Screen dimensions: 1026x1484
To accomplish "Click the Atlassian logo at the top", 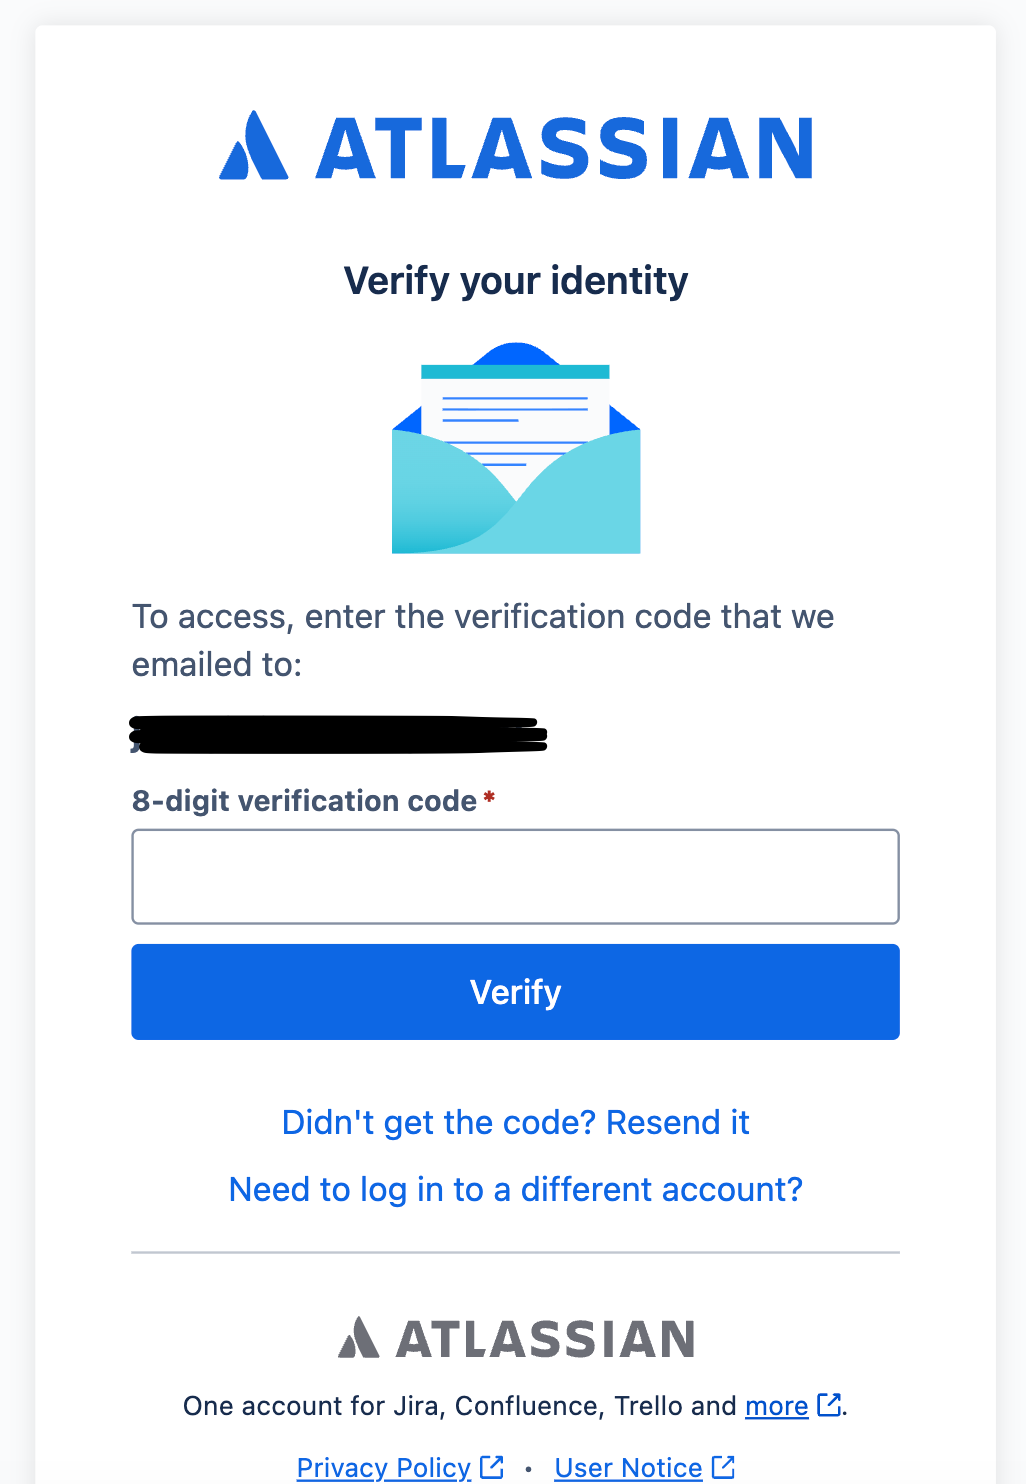I will click(515, 148).
